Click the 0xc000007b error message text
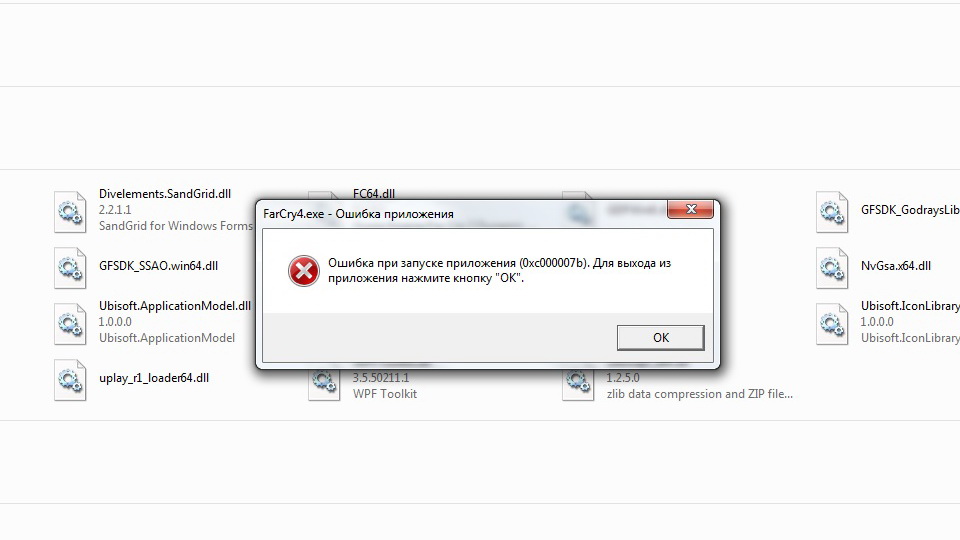The height and width of the screenshot is (540, 960). point(499,270)
